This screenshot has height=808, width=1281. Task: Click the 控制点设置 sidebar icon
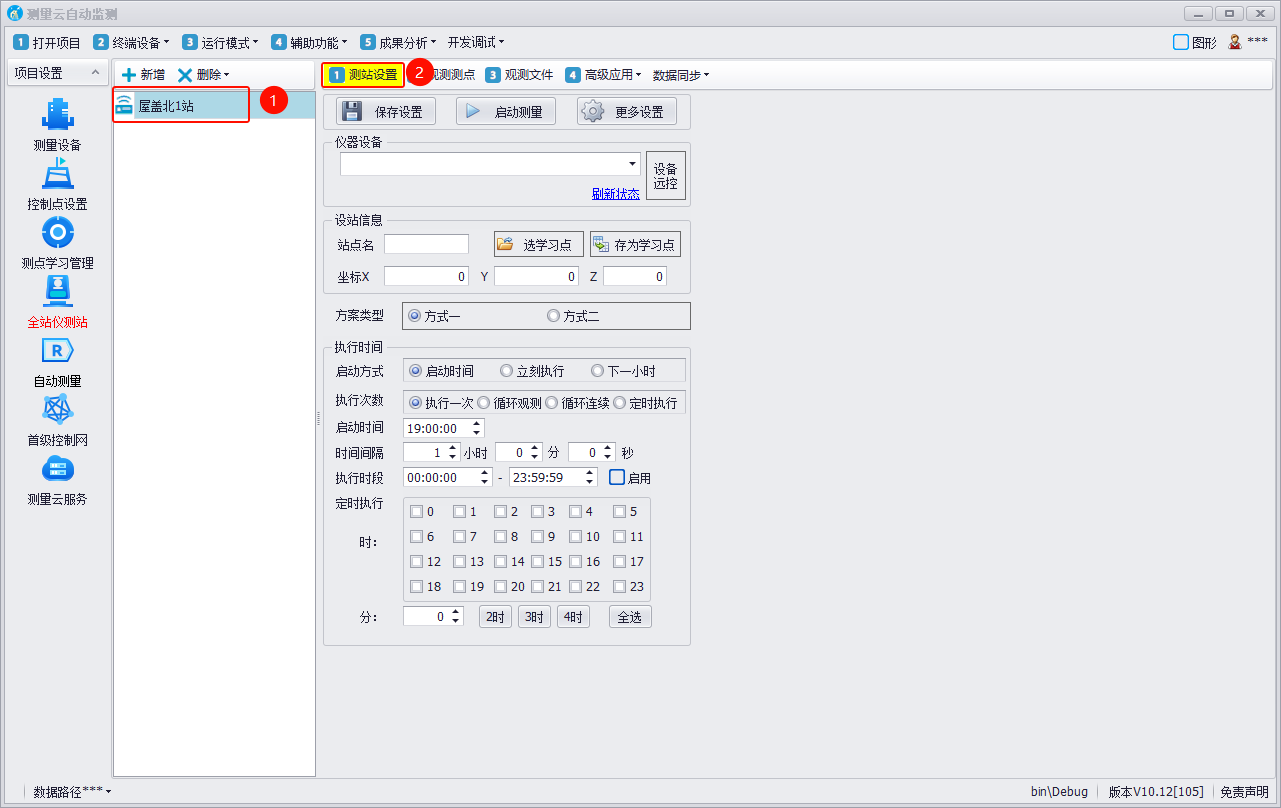(x=57, y=175)
